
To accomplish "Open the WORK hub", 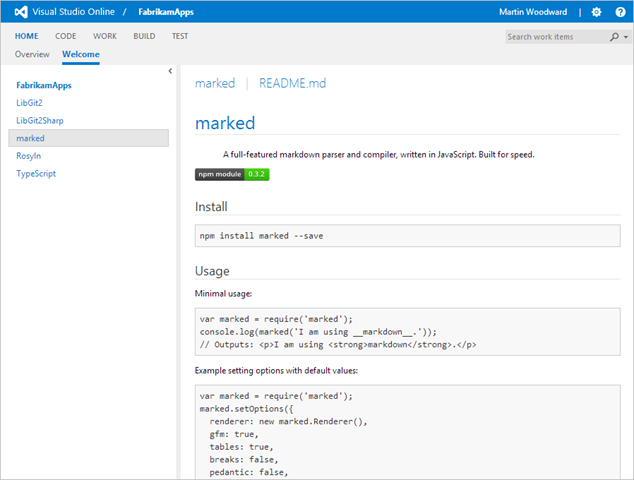I will [x=105, y=36].
